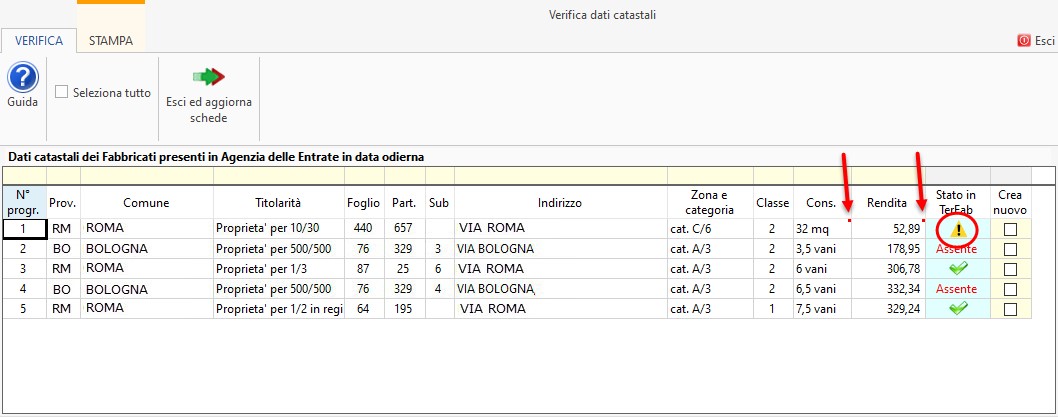Check Crea nuovo box for row 2
Viewport: 1058px width, 417px height.
tap(1010, 249)
